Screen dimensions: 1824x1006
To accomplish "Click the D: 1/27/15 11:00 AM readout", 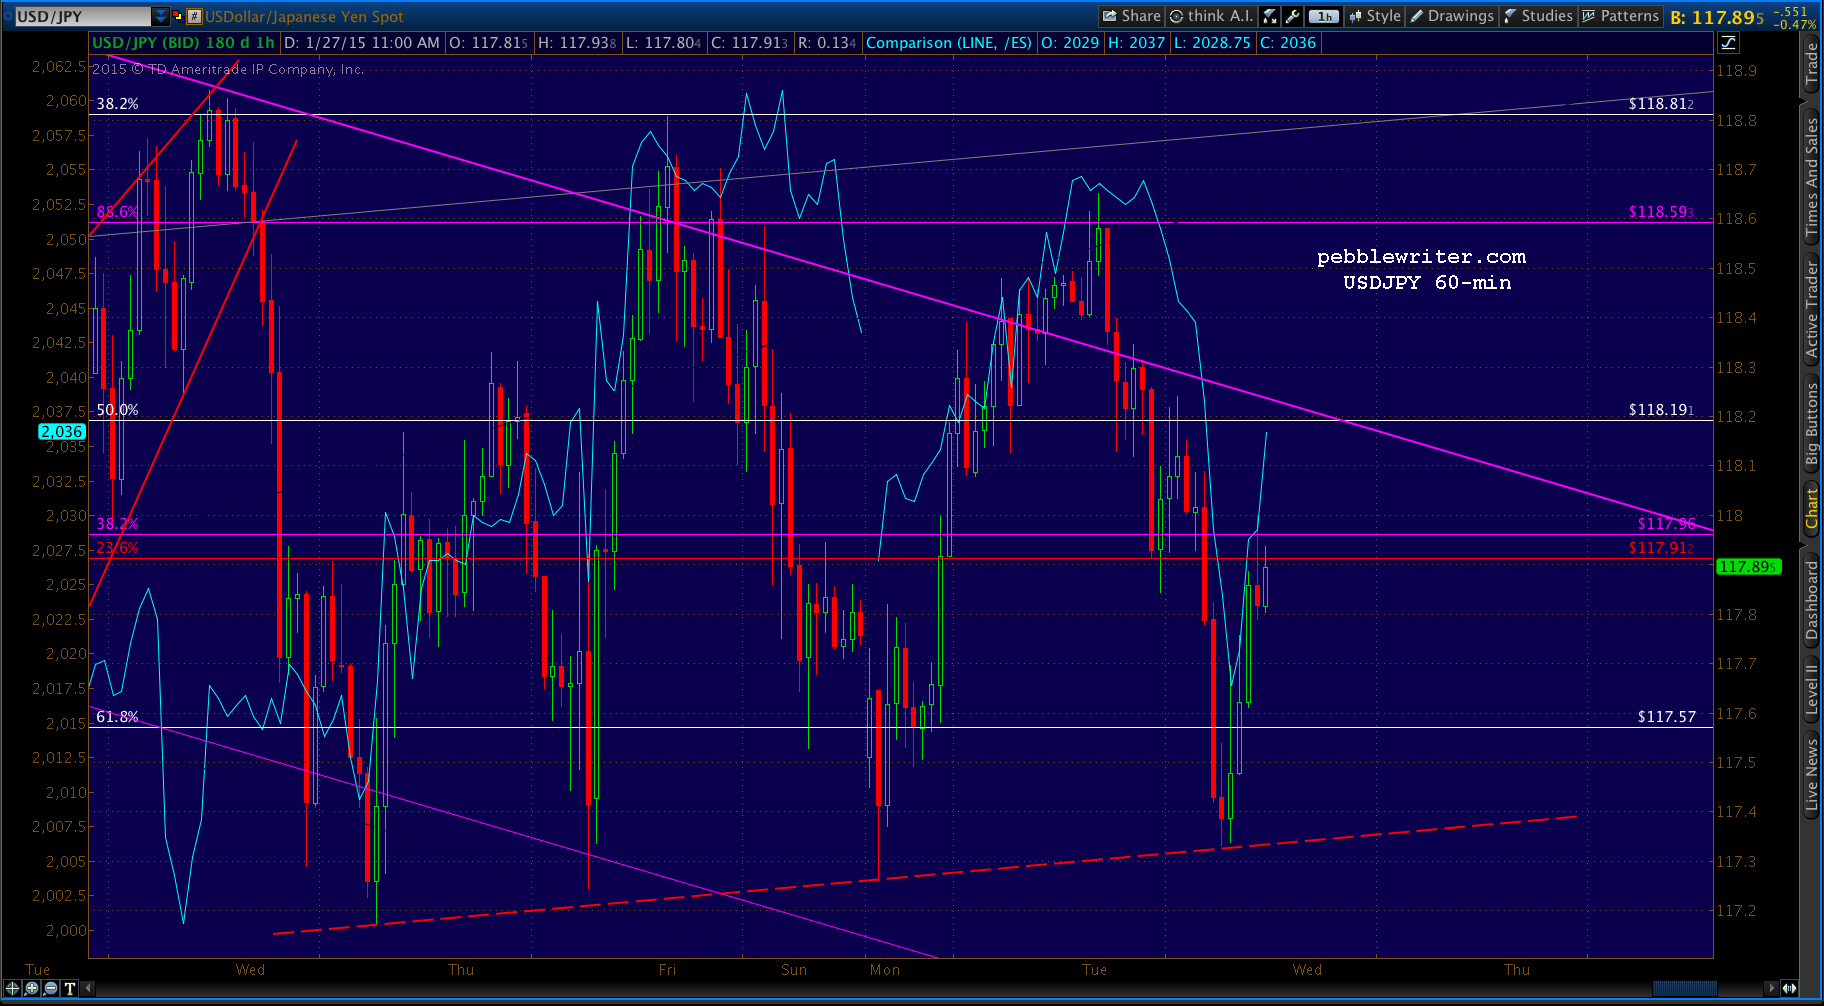I will 362,43.
